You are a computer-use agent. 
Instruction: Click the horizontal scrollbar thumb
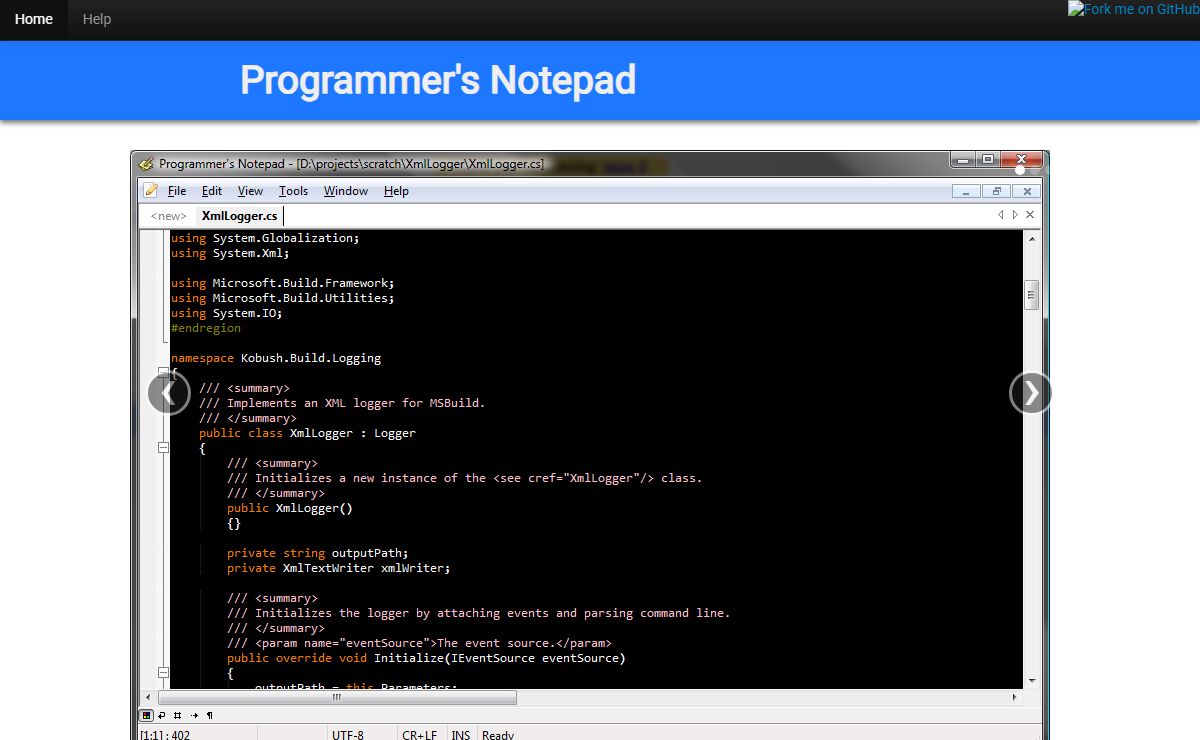[x=337, y=697]
